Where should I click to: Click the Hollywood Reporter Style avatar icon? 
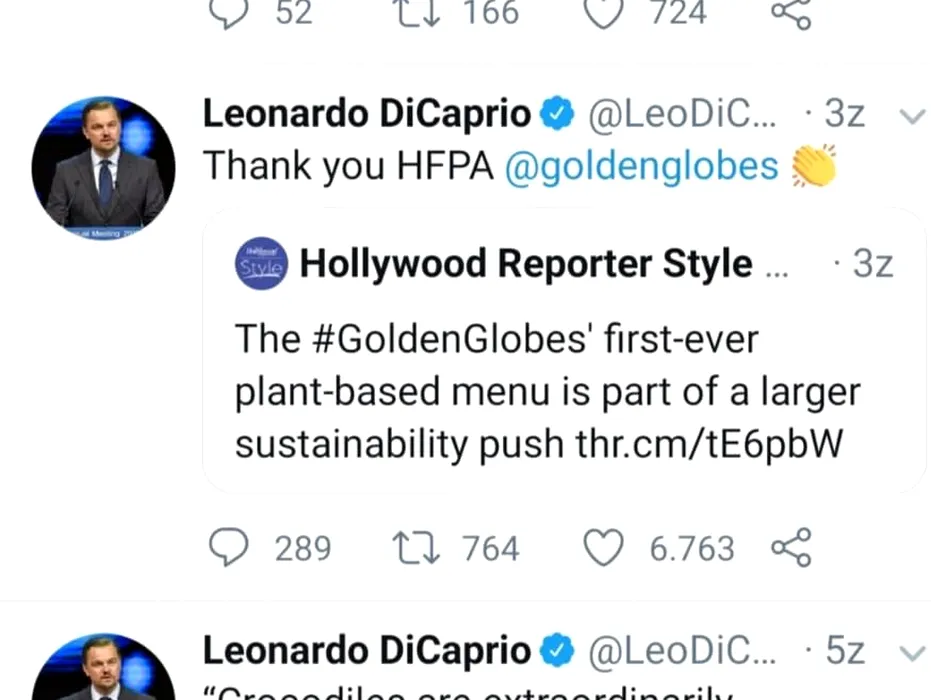[x=262, y=263]
